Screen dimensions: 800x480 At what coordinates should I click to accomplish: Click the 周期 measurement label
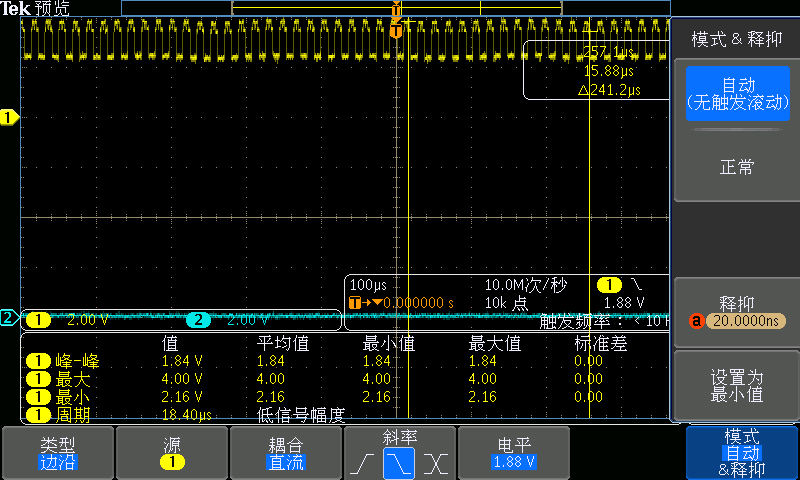click(x=73, y=415)
